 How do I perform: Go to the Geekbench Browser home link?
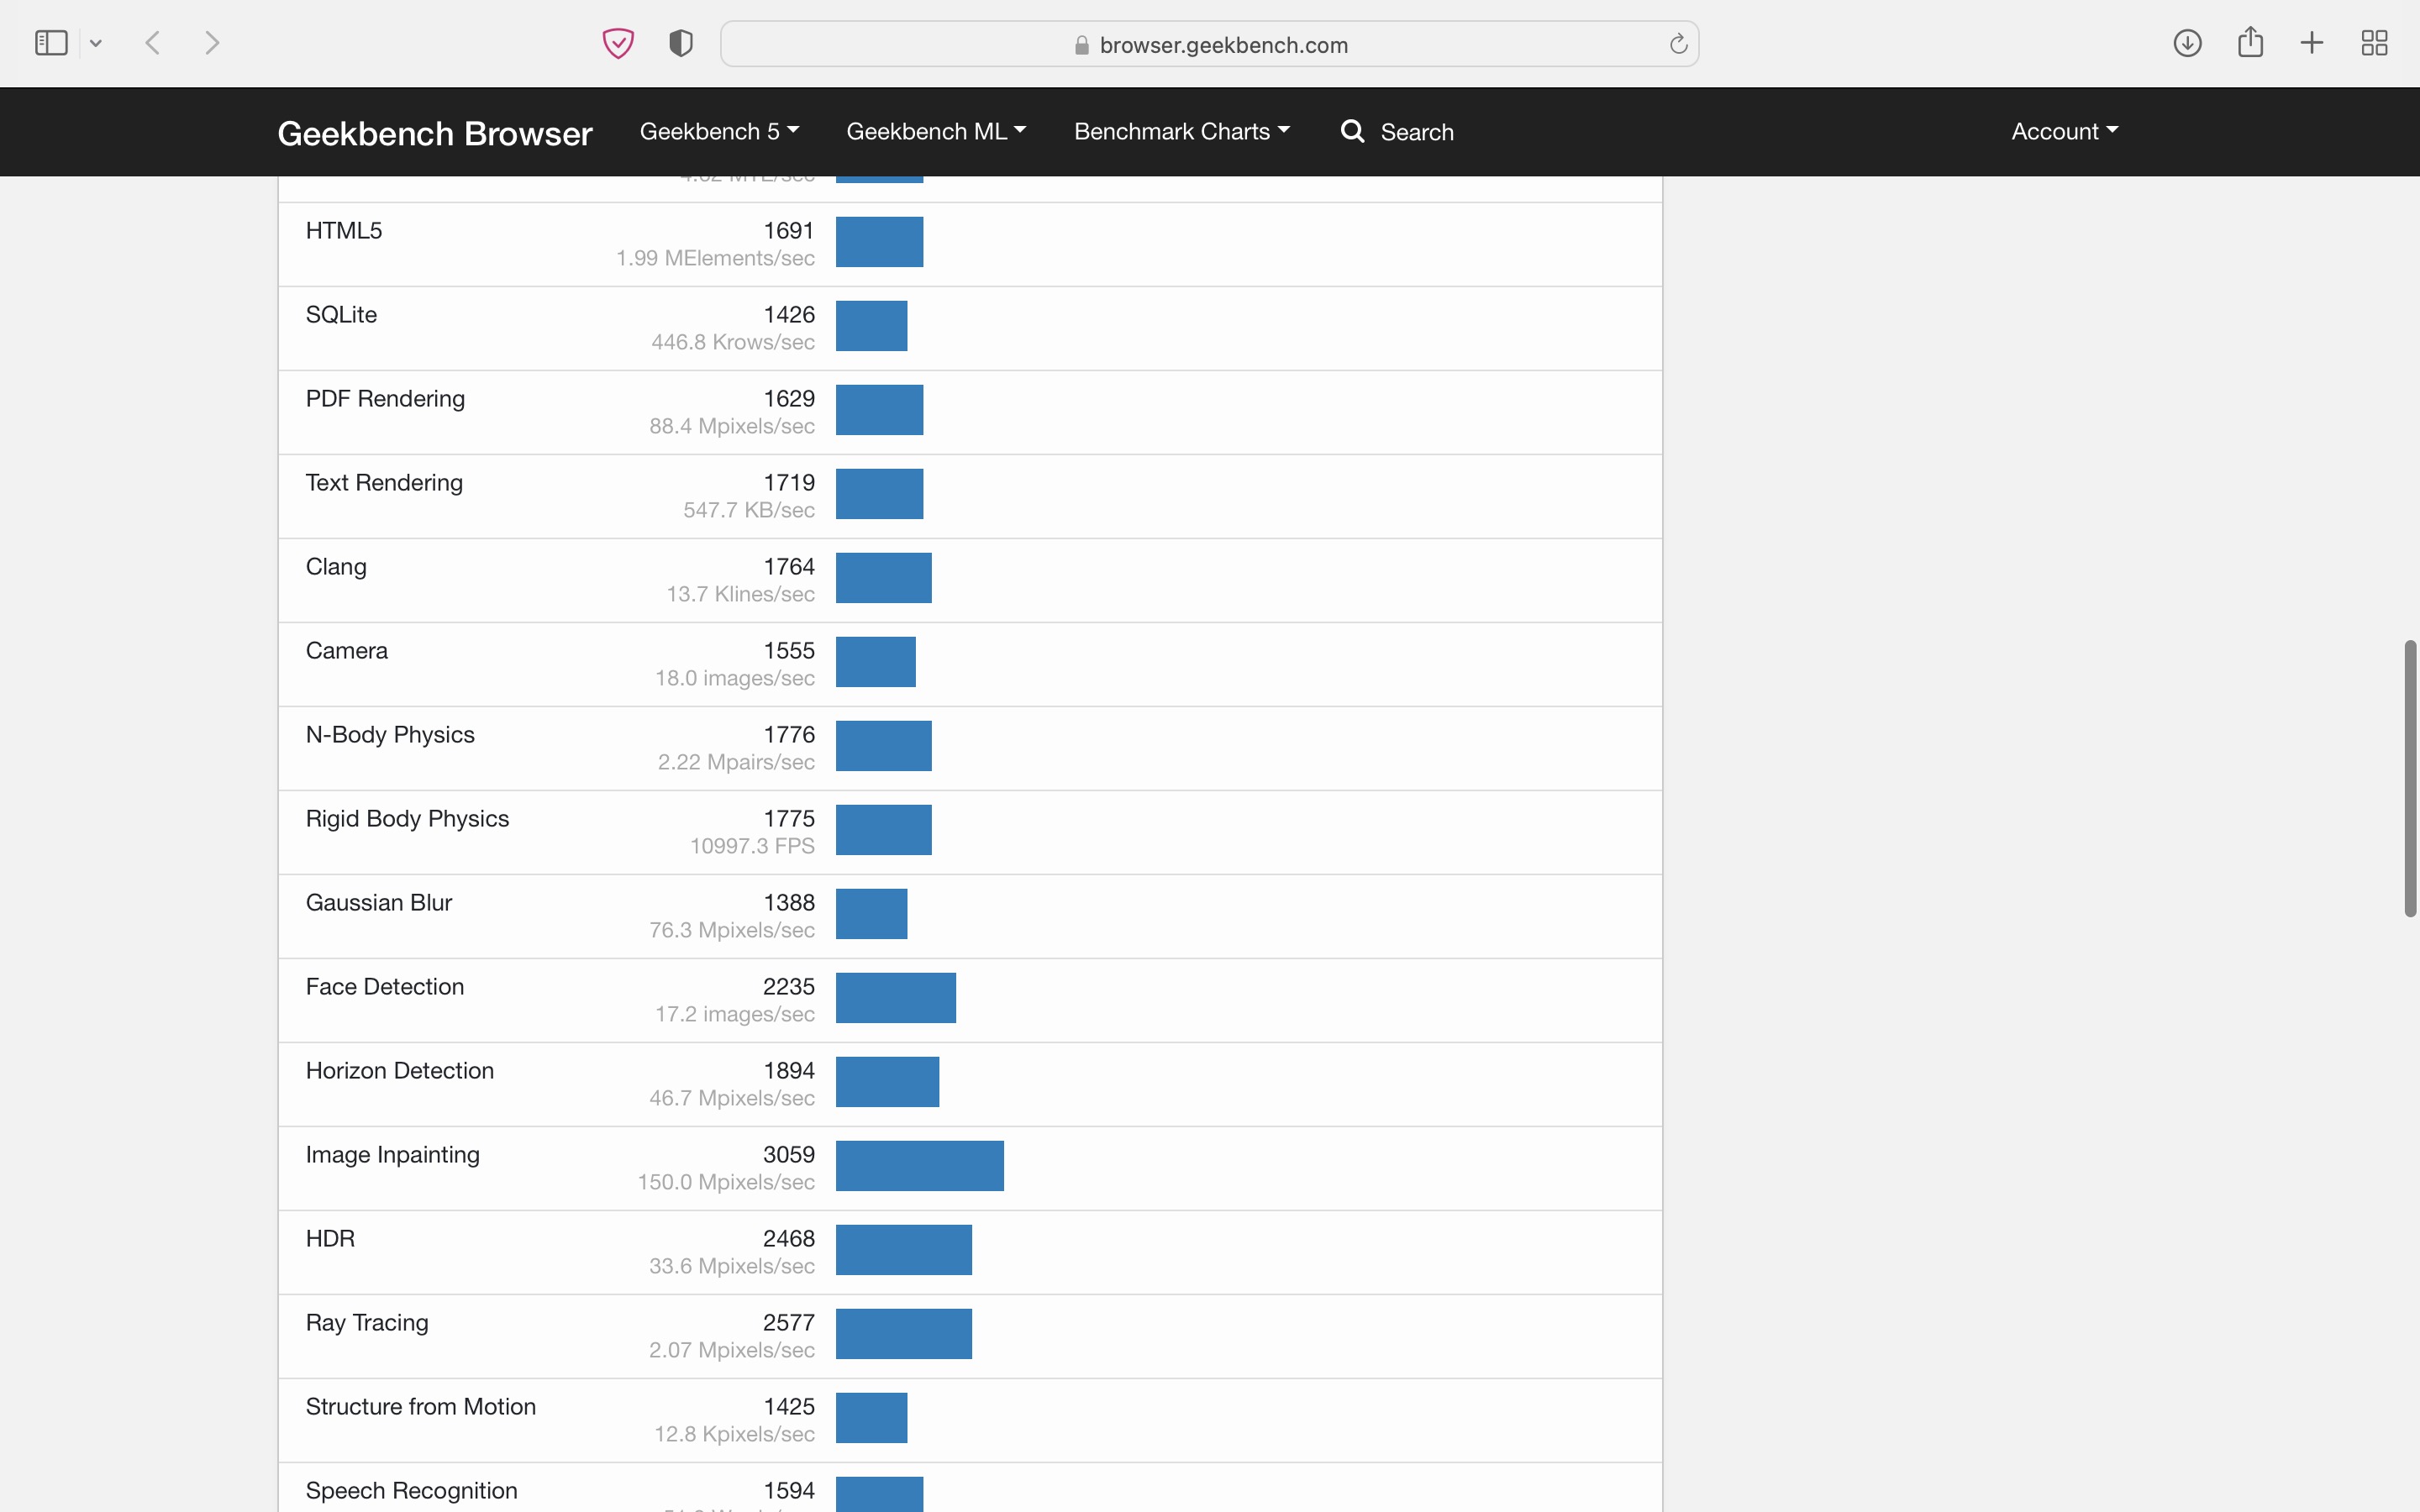click(435, 133)
